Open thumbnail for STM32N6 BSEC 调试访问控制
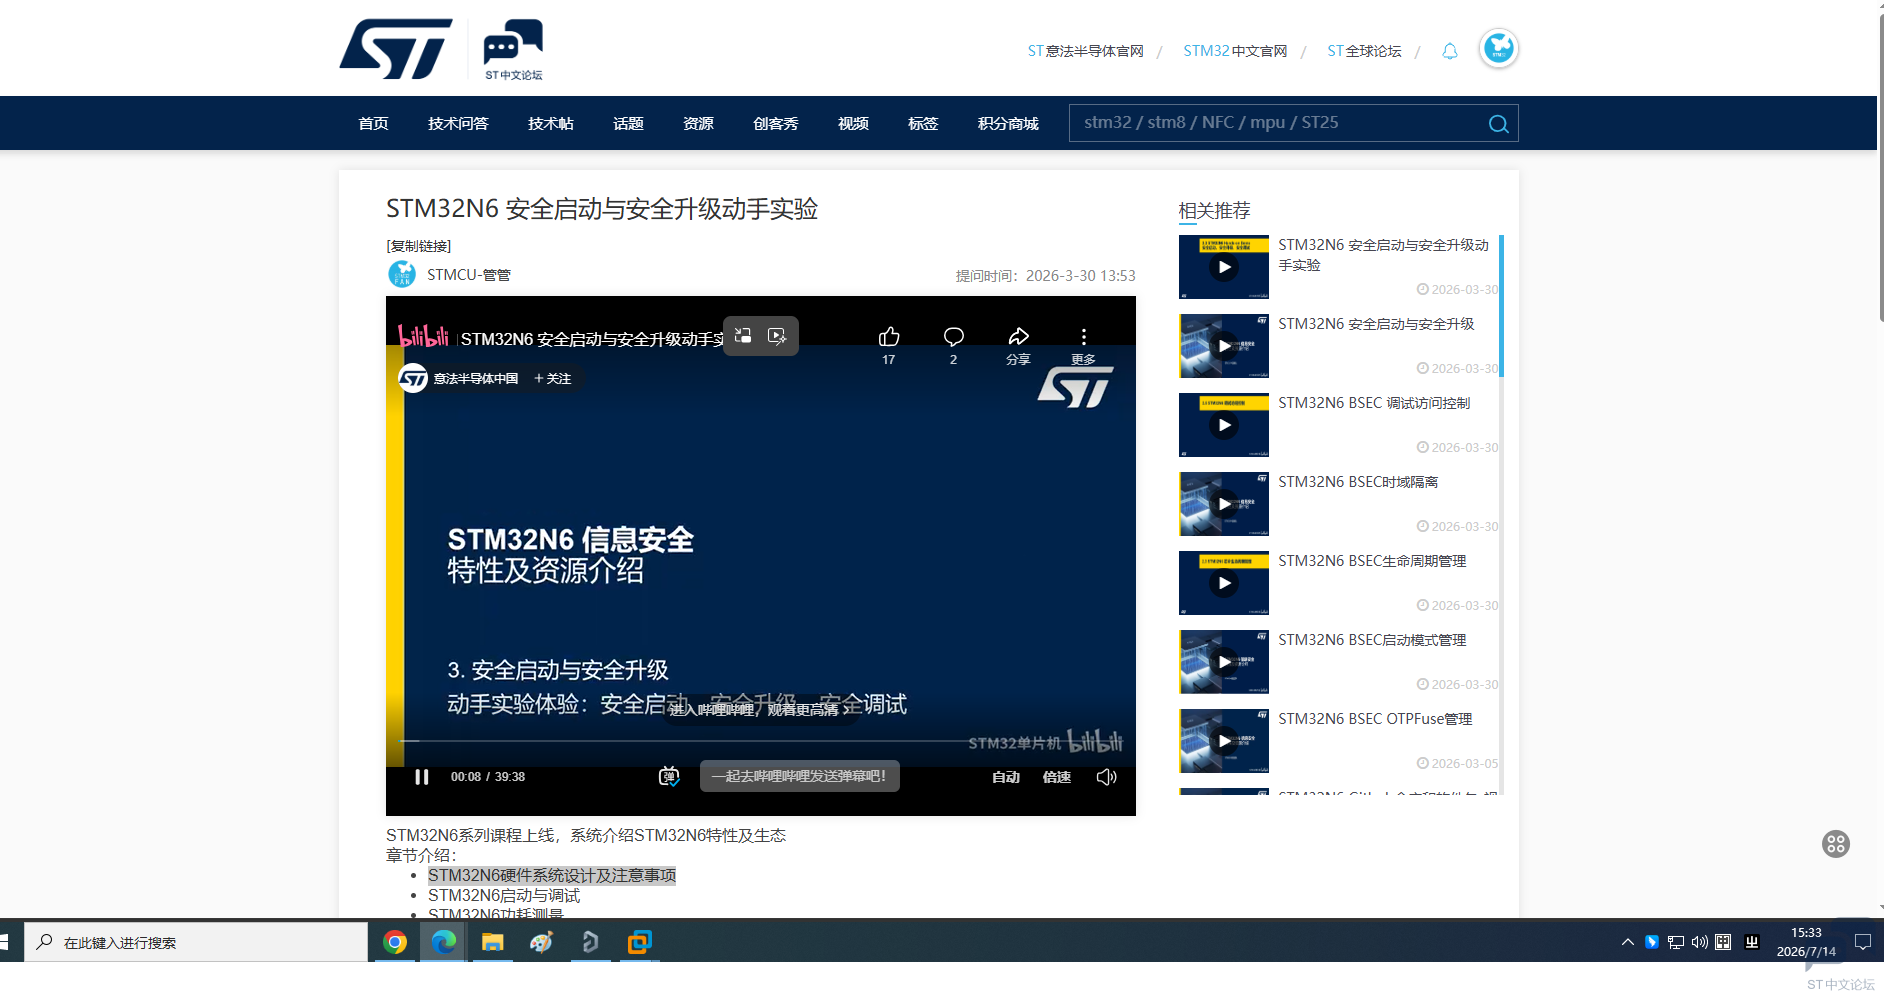This screenshot has height=1000, width=1884. (1224, 425)
